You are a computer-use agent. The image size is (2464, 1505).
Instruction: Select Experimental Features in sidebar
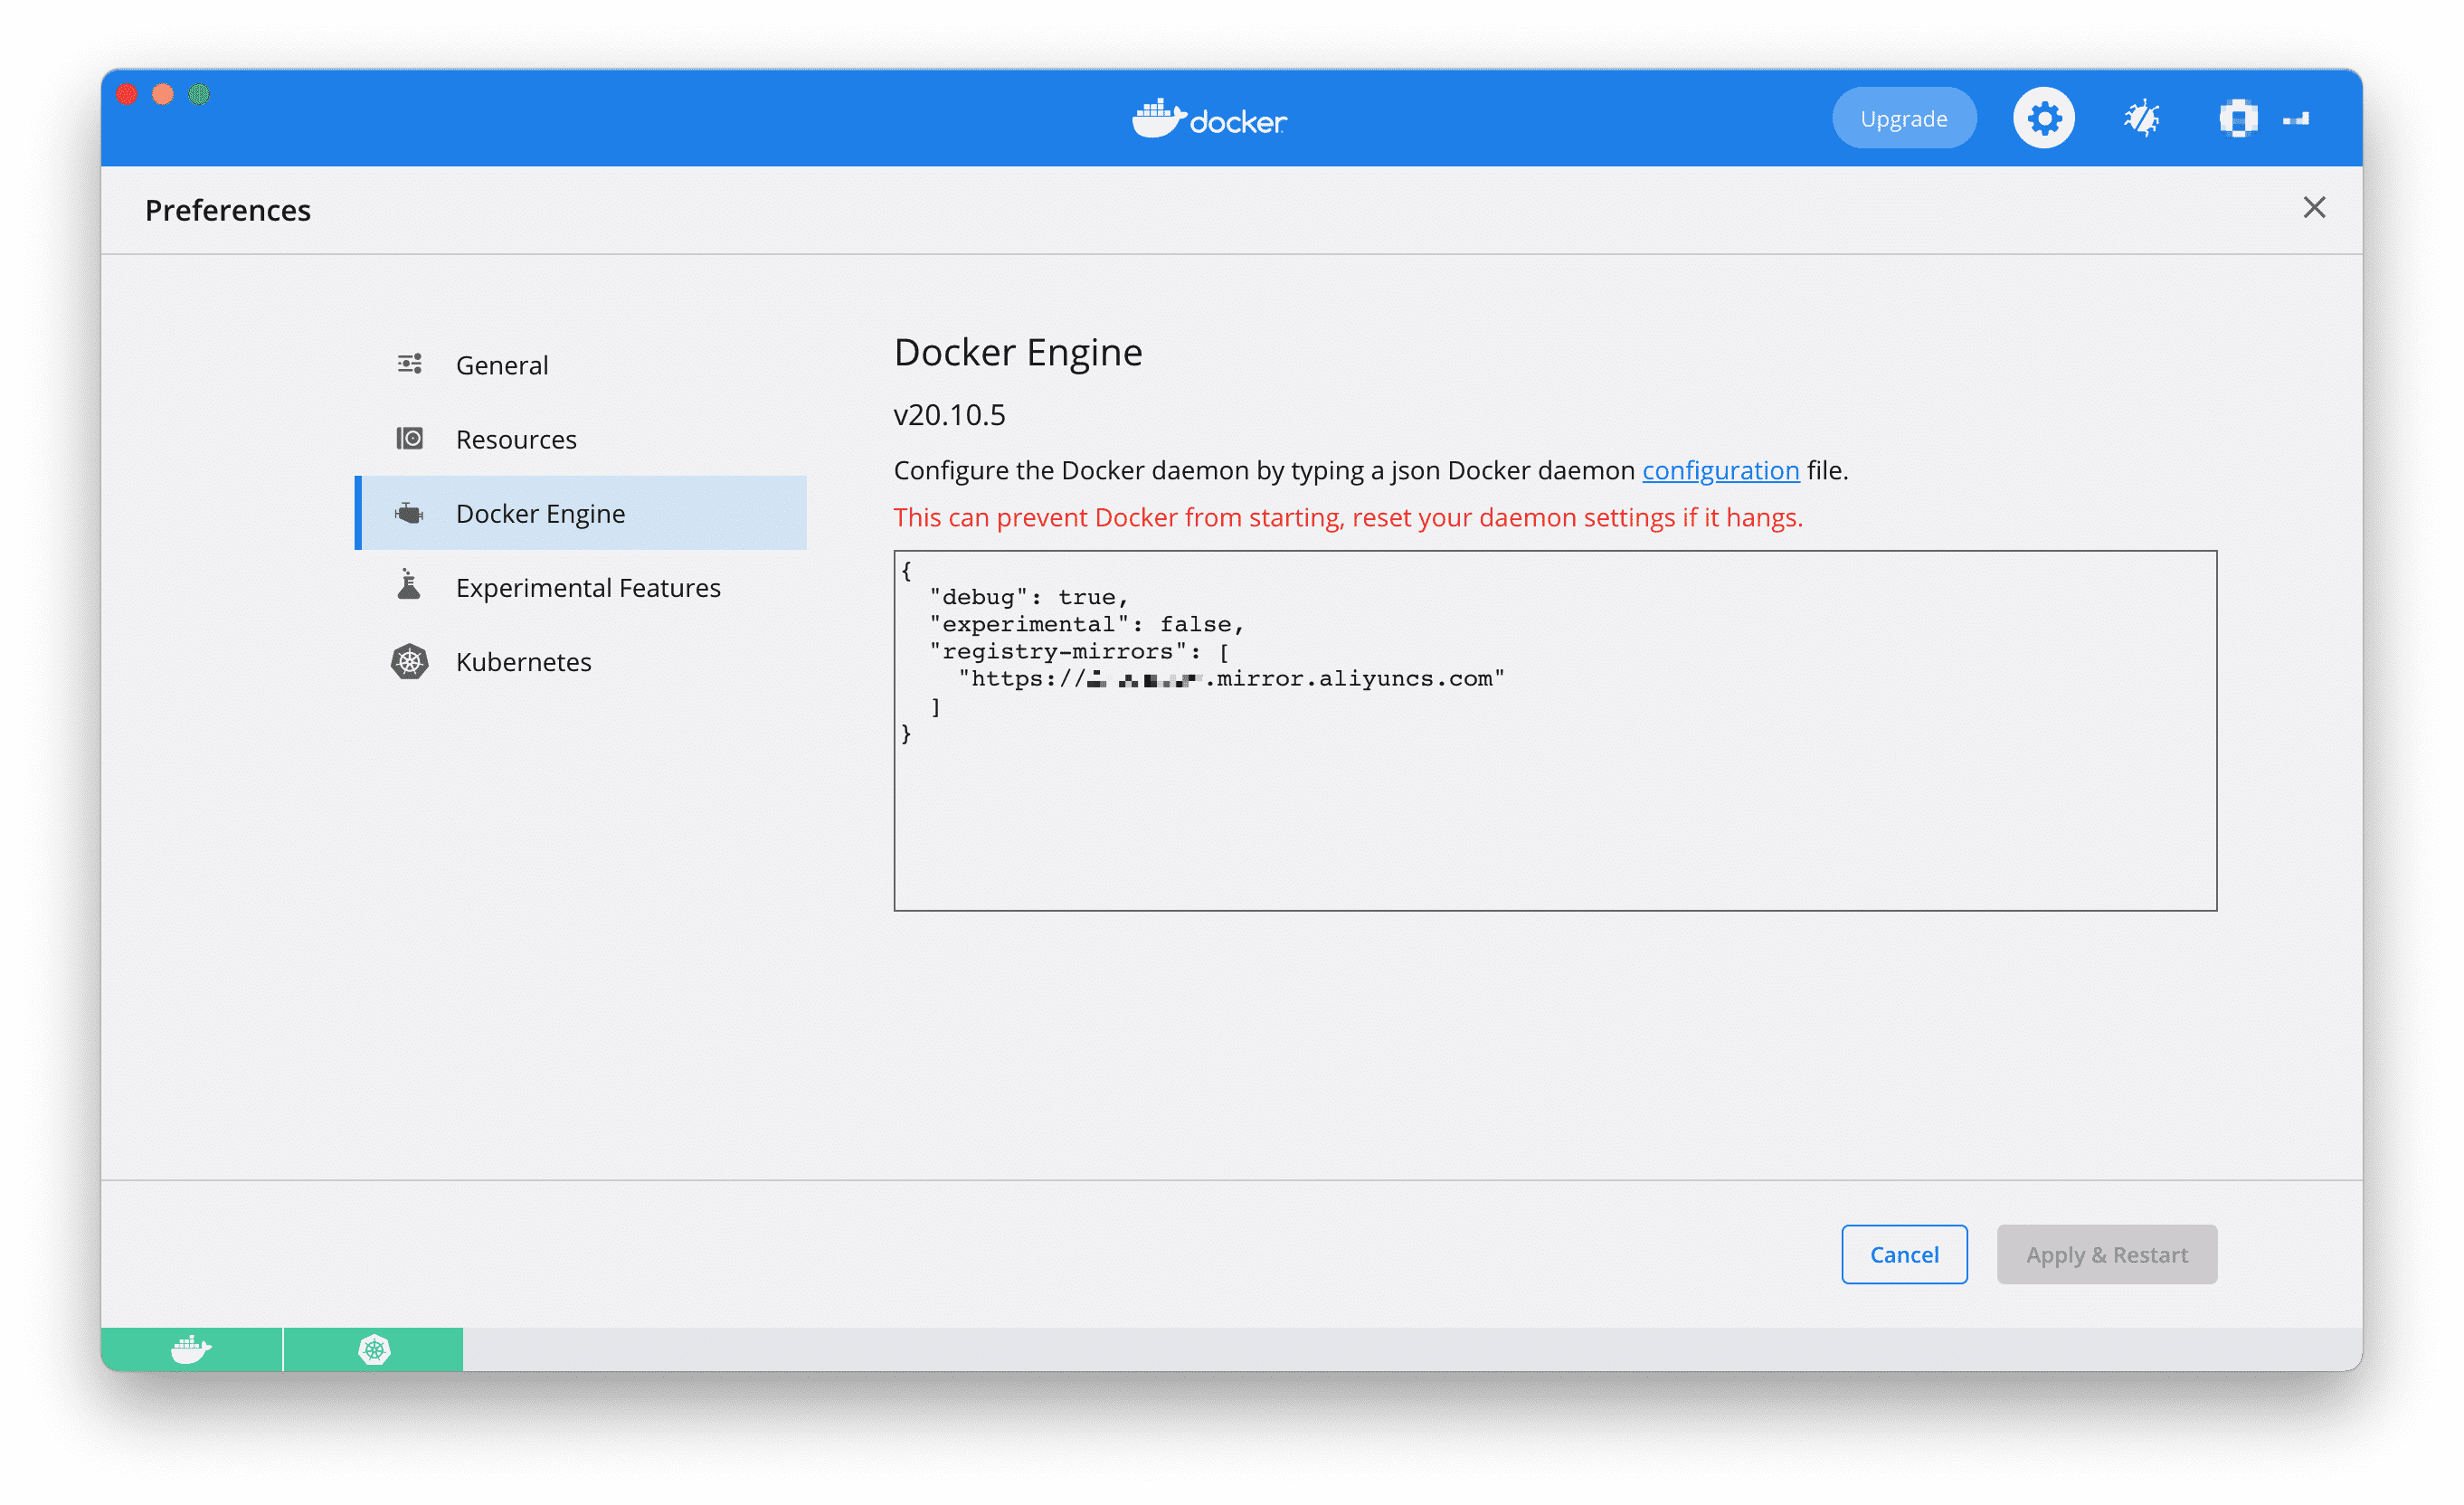click(588, 588)
